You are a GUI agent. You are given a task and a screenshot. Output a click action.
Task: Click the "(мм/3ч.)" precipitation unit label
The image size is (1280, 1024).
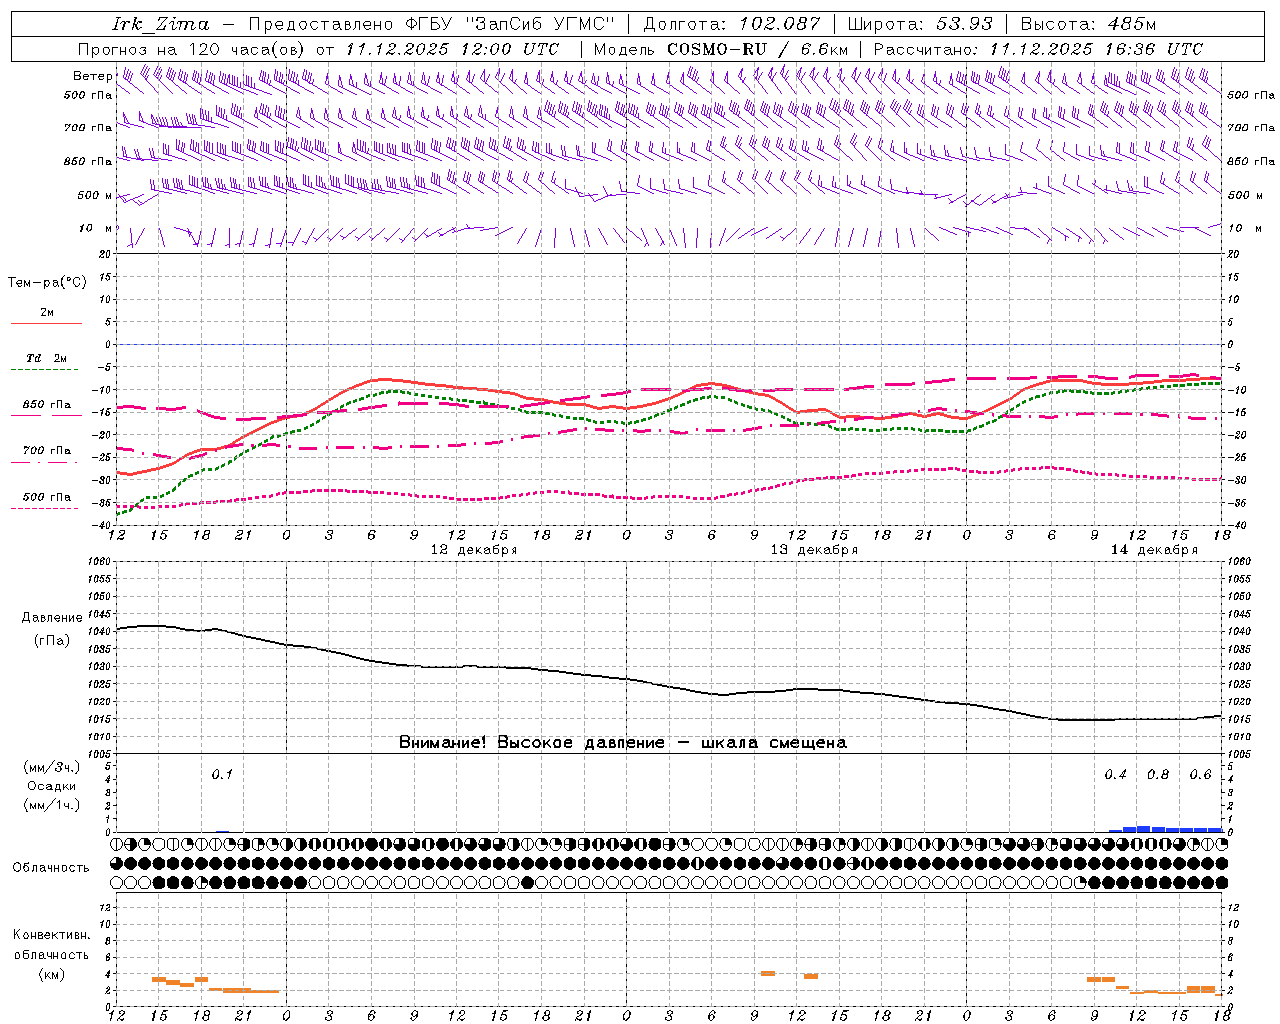pos(51,768)
